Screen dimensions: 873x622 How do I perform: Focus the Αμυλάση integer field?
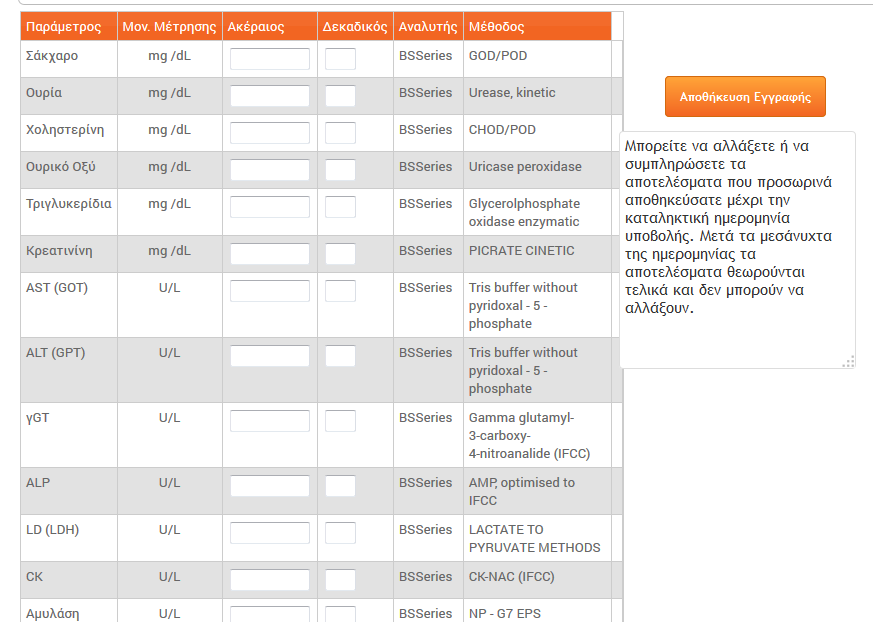[x=269, y=614]
